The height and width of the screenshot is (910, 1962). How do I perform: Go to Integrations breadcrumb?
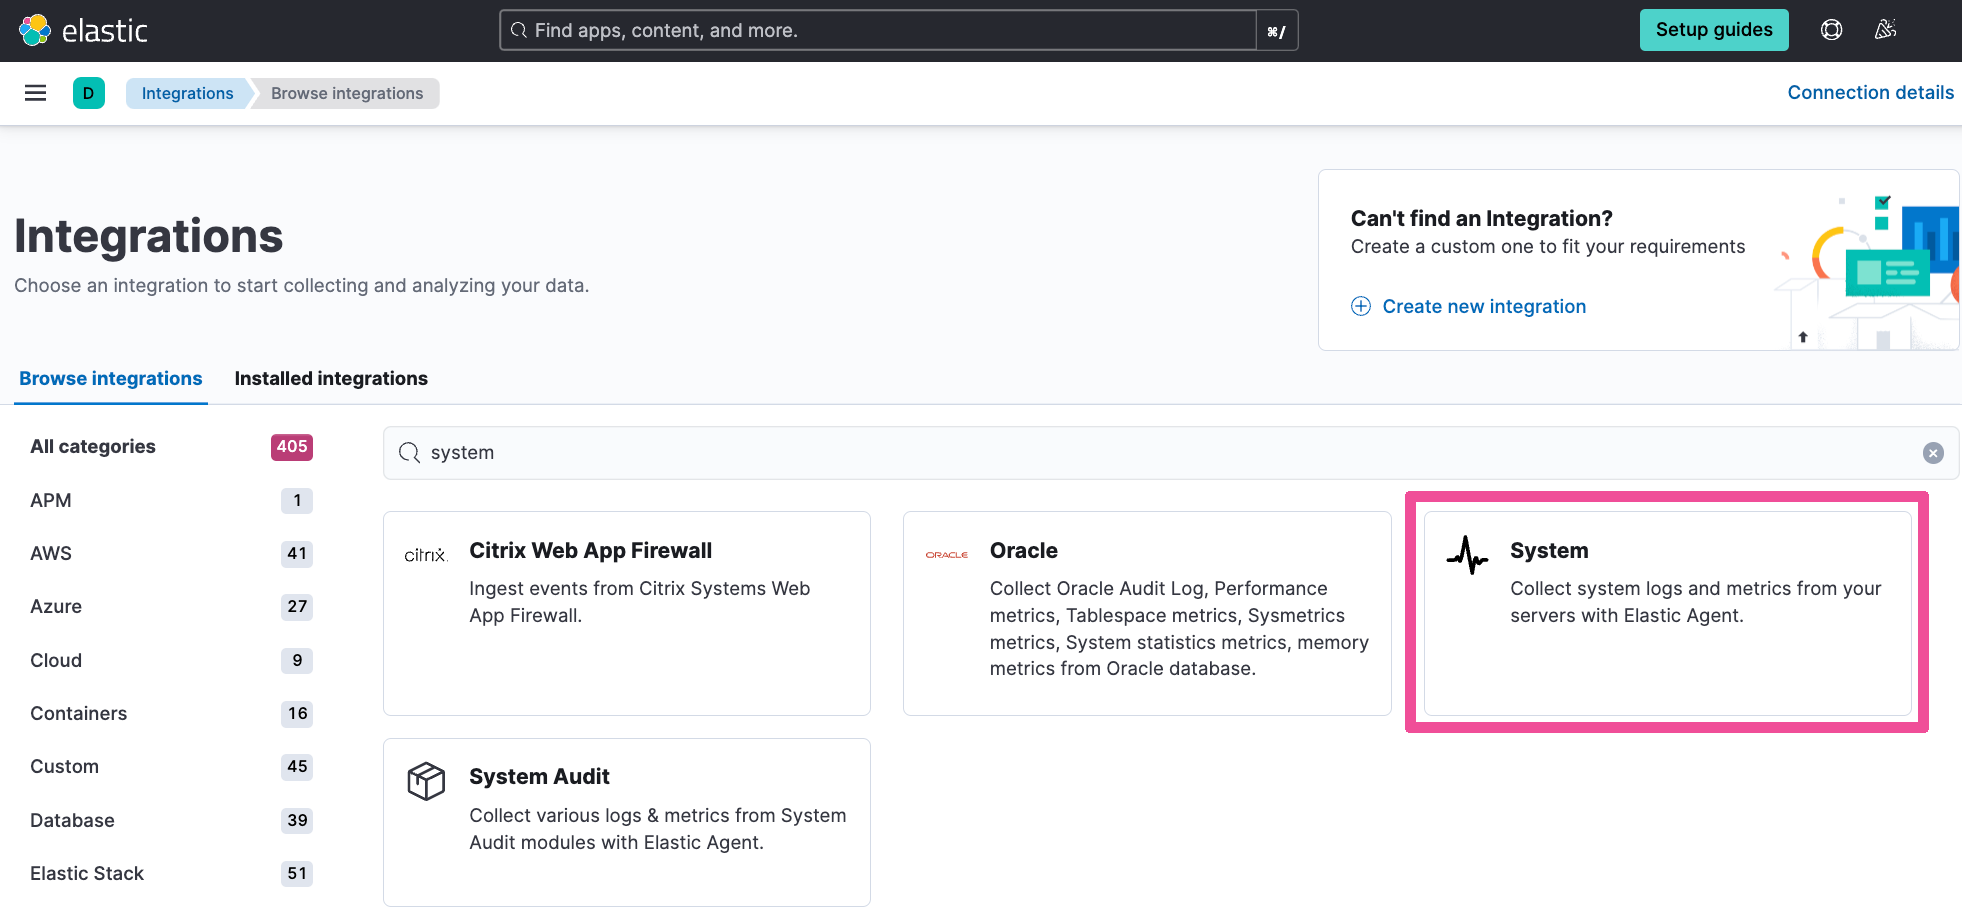[187, 93]
